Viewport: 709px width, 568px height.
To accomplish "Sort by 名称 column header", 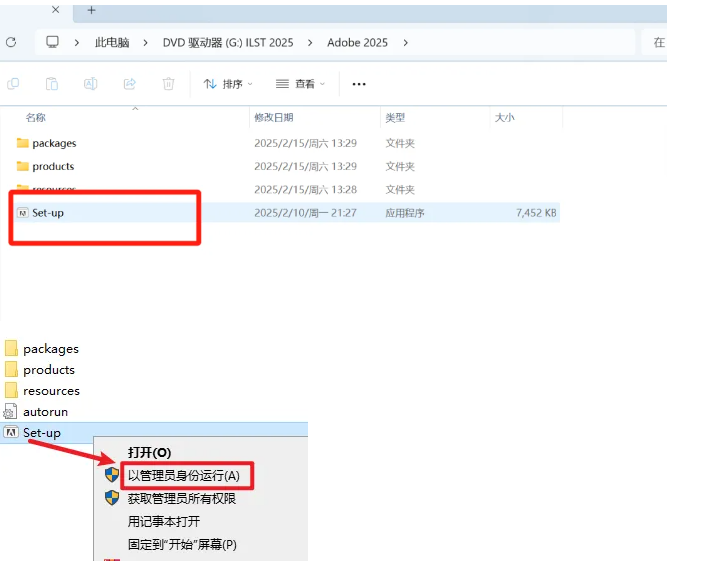I will (35, 118).
